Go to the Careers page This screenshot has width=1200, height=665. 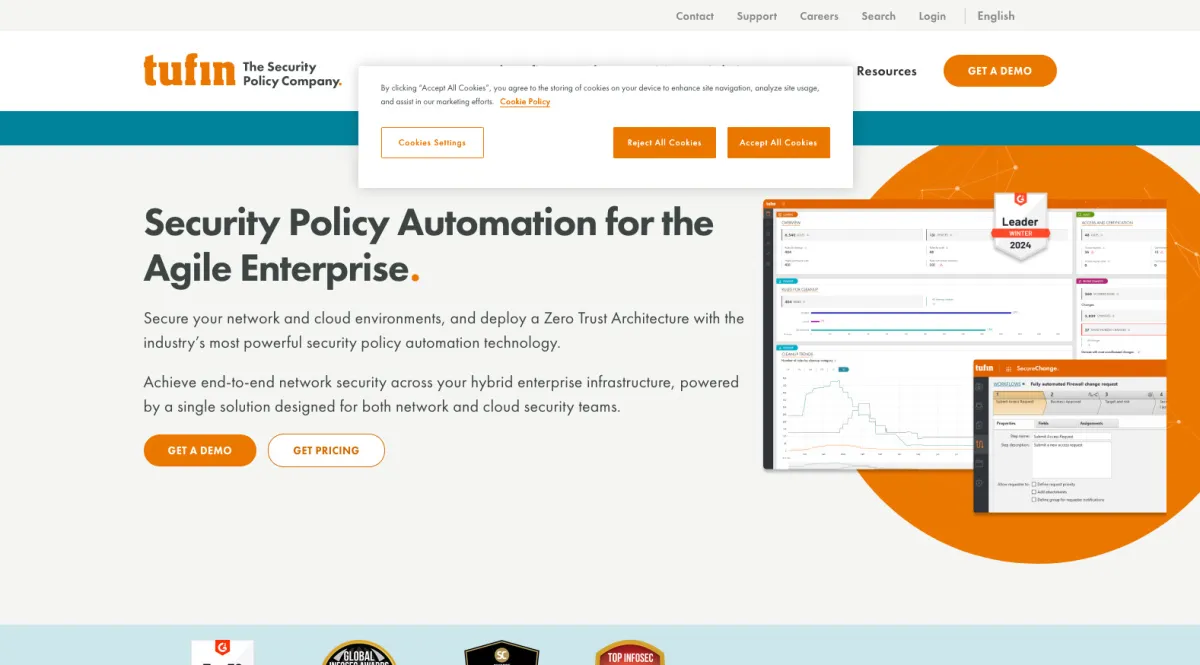[819, 16]
